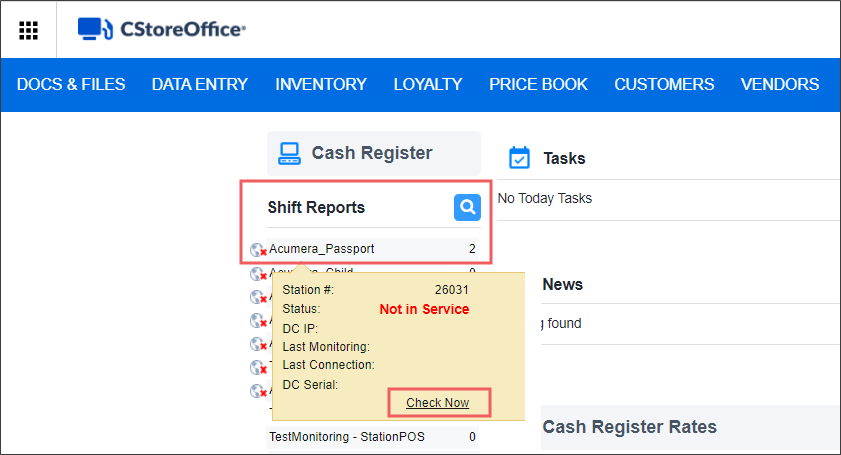Screen dimensions: 841x455
Task: Click the Shift Reports search icon
Action: click(467, 207)
